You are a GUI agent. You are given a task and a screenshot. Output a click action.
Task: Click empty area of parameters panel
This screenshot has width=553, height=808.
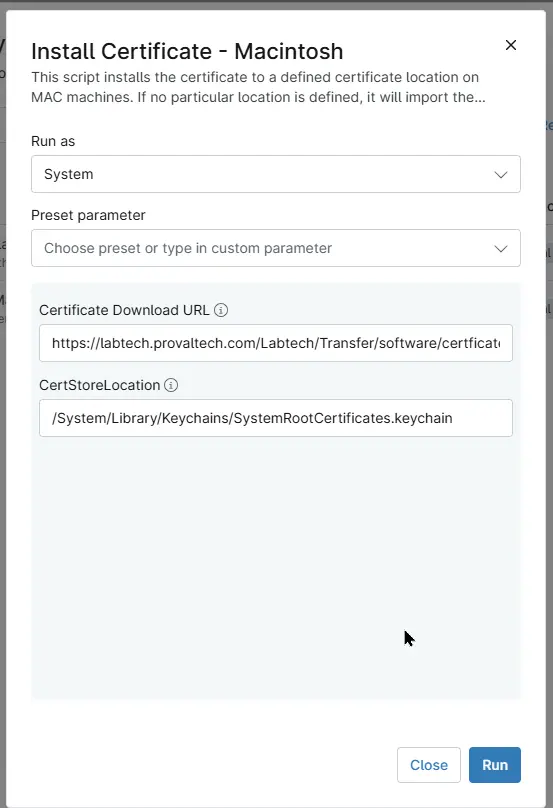(276, 567)
